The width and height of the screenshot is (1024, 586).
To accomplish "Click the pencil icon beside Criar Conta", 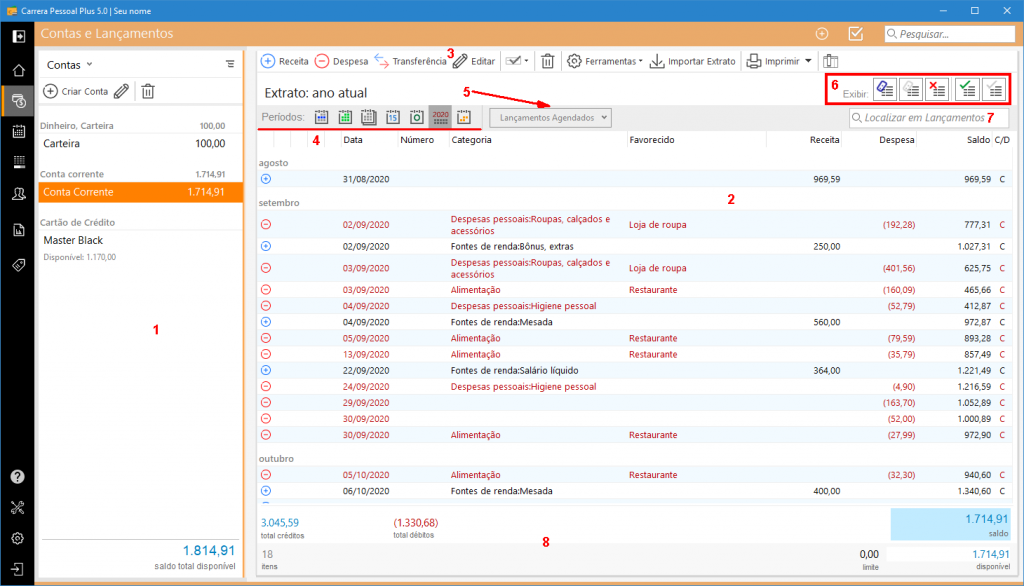I will 121,91.
